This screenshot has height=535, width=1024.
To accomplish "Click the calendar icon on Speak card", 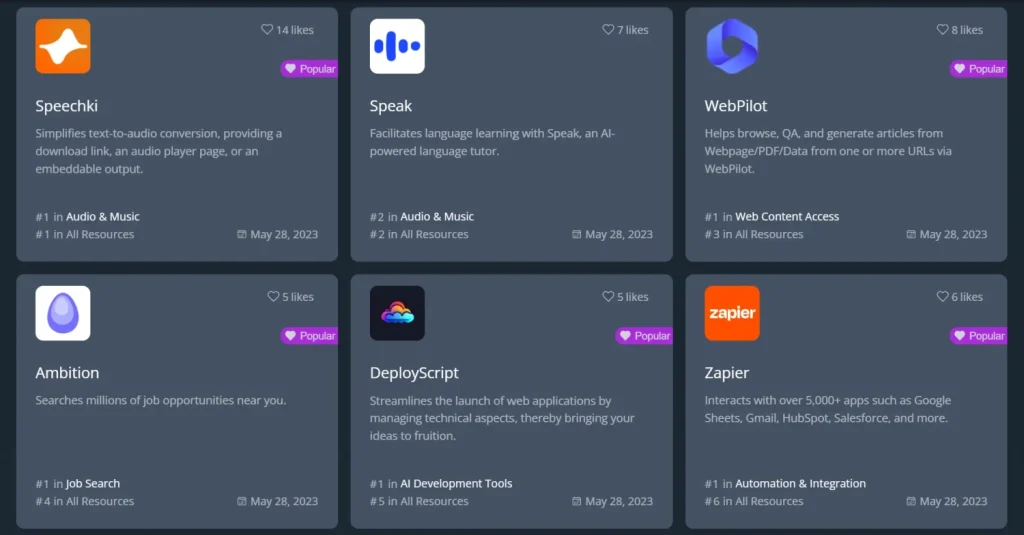I will 577,234.
